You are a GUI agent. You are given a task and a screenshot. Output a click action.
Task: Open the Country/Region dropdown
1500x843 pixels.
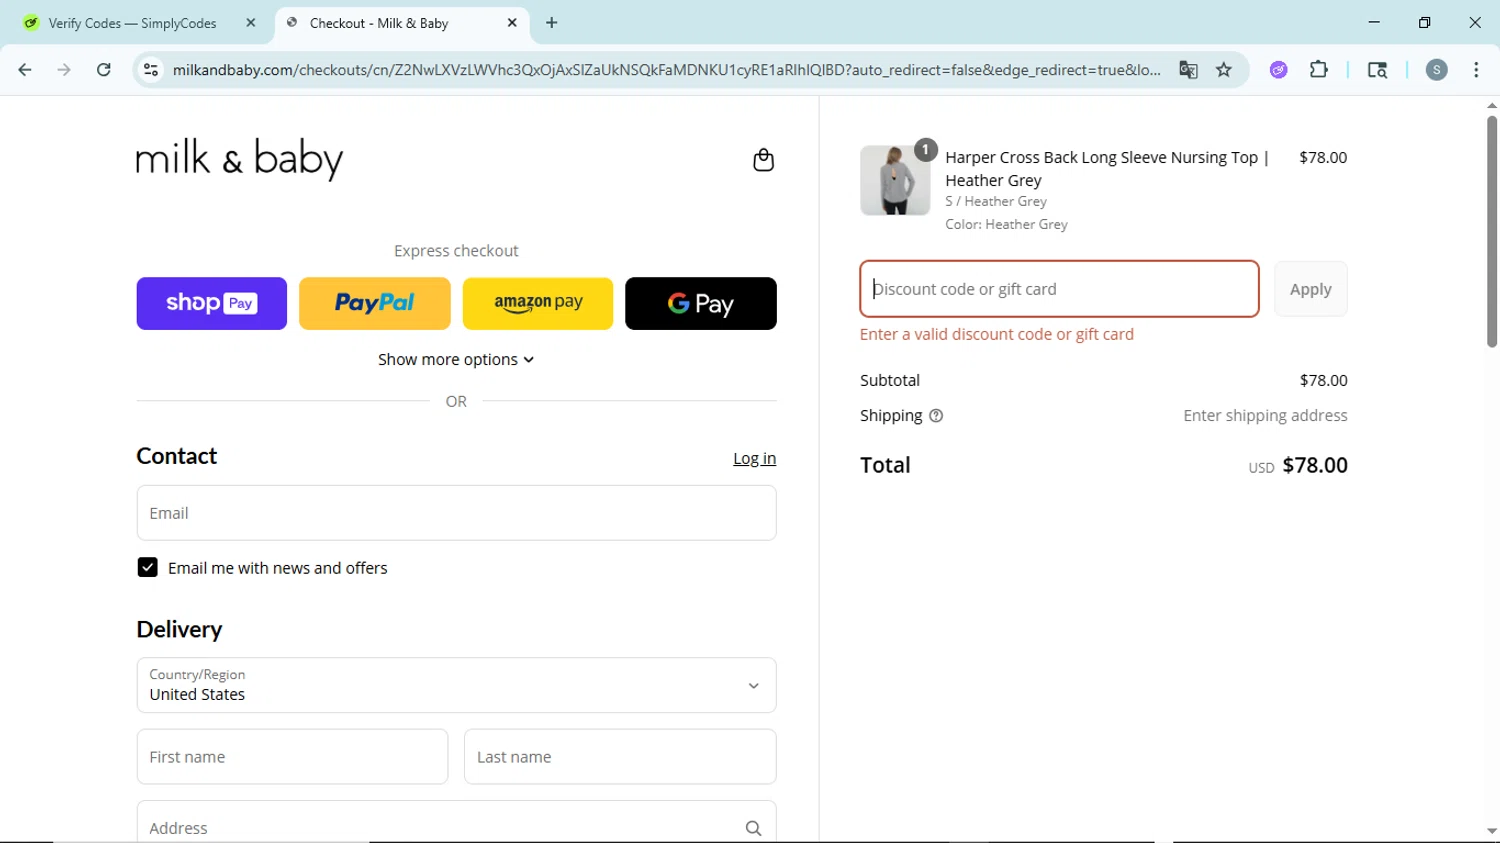pyautogui.click(x=456, y=685)
